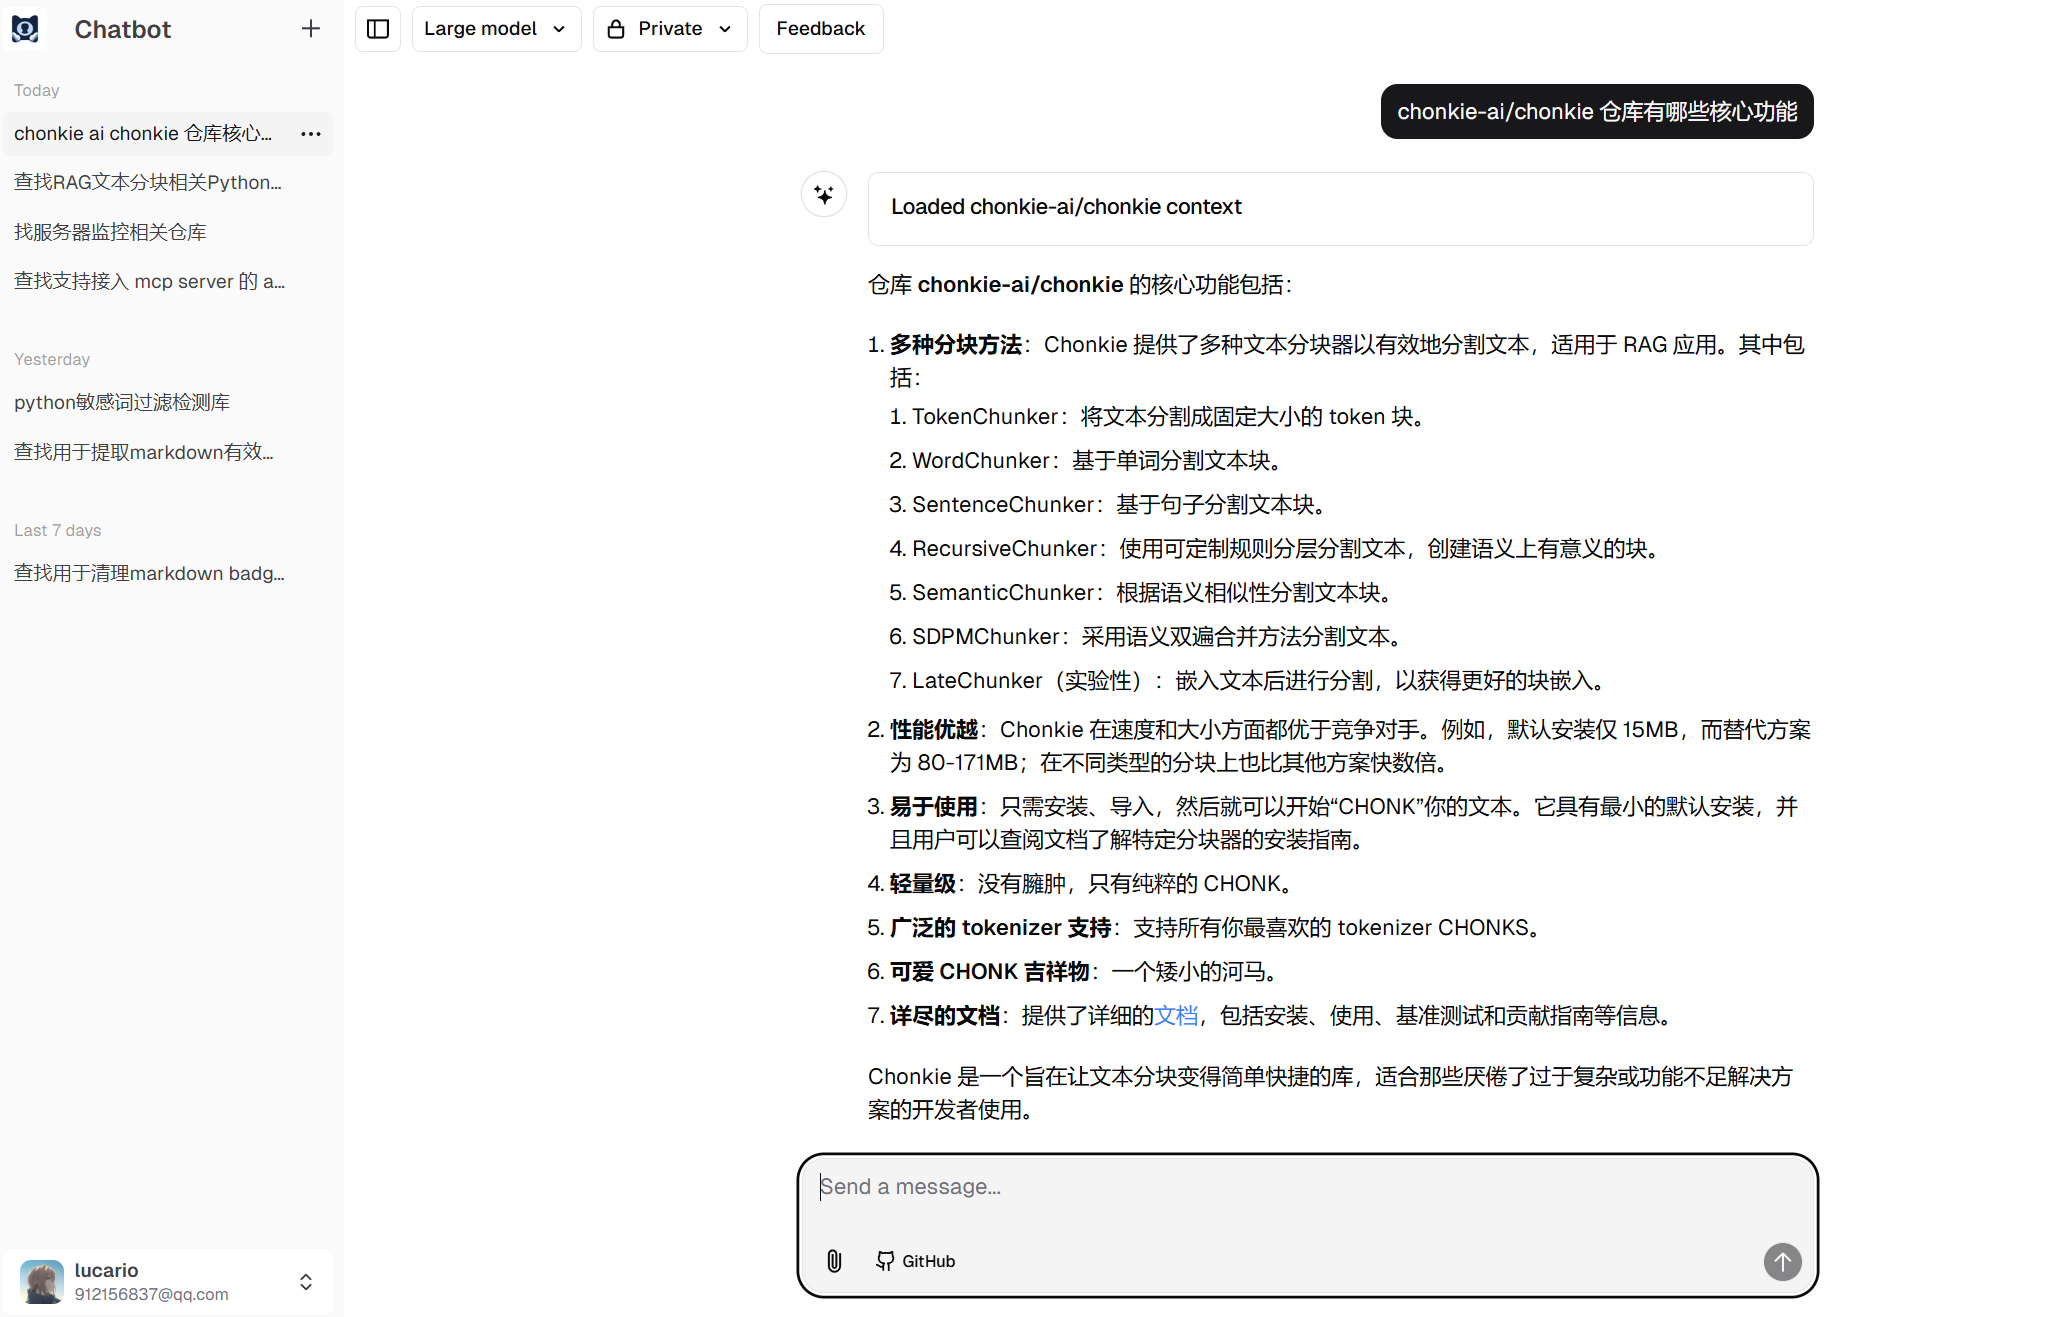2066x1317 pixels.
Task: Click lucario user avatar
Action: tap(42, 1281)
